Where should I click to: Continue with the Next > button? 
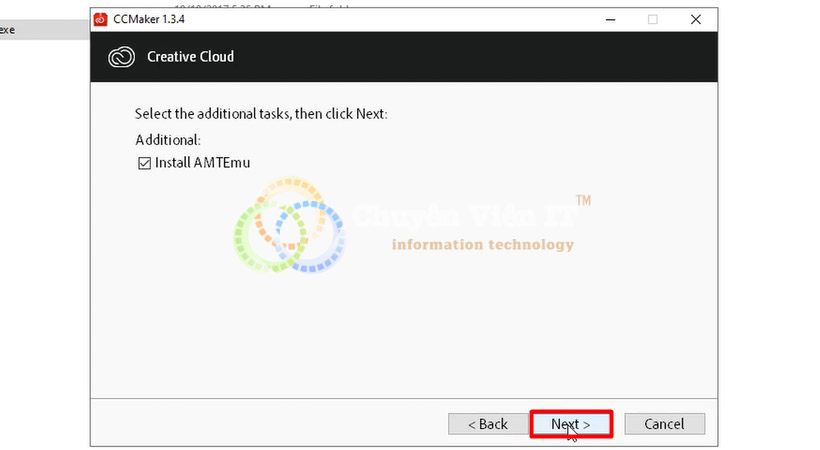571,424
